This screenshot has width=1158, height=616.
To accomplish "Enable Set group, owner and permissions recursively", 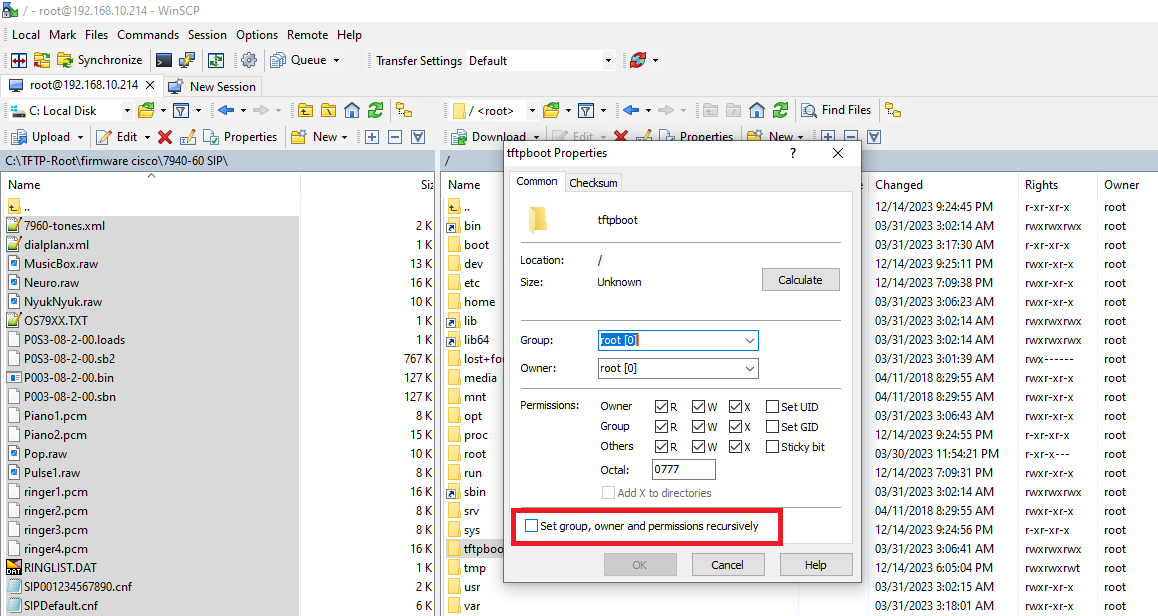I will tap(531, 526).
